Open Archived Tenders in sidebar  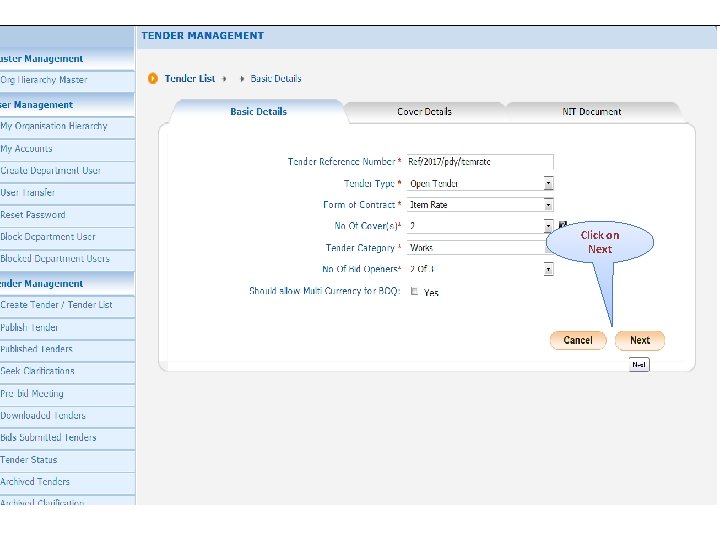click(x=67, y=482)
